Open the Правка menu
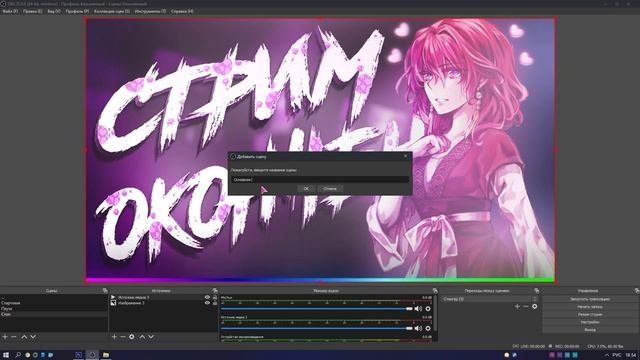 click(x=33, y=11)
